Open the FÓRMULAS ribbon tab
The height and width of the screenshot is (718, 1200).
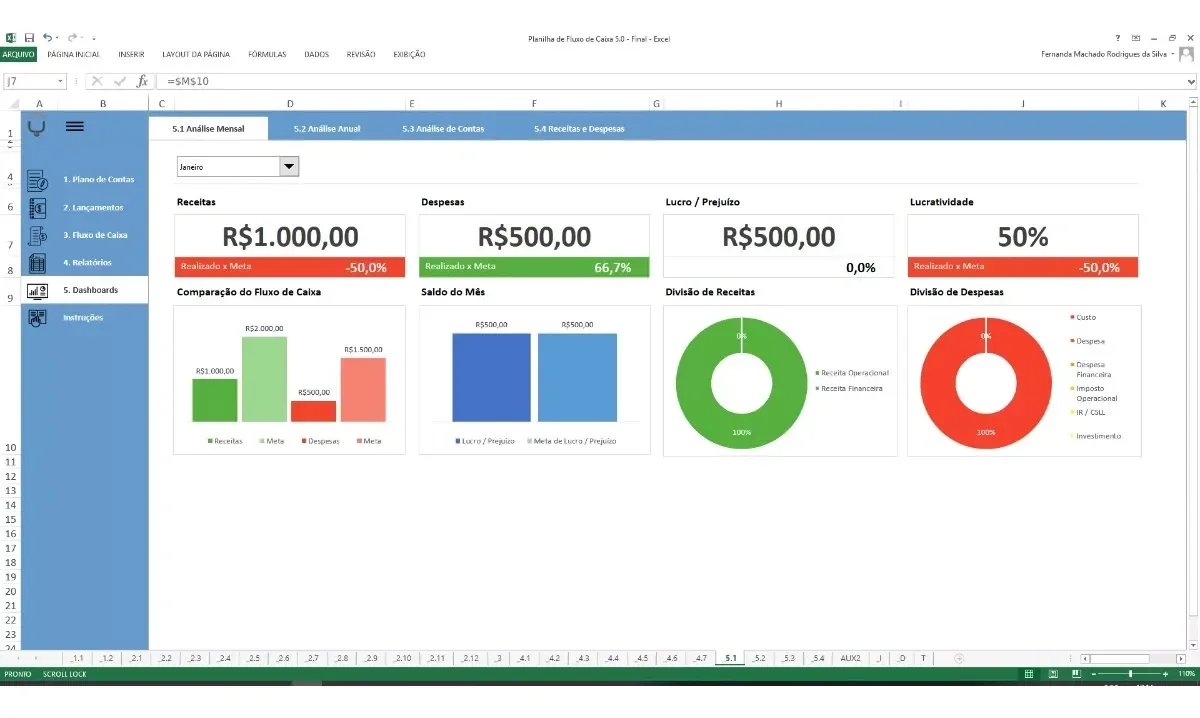267,54
